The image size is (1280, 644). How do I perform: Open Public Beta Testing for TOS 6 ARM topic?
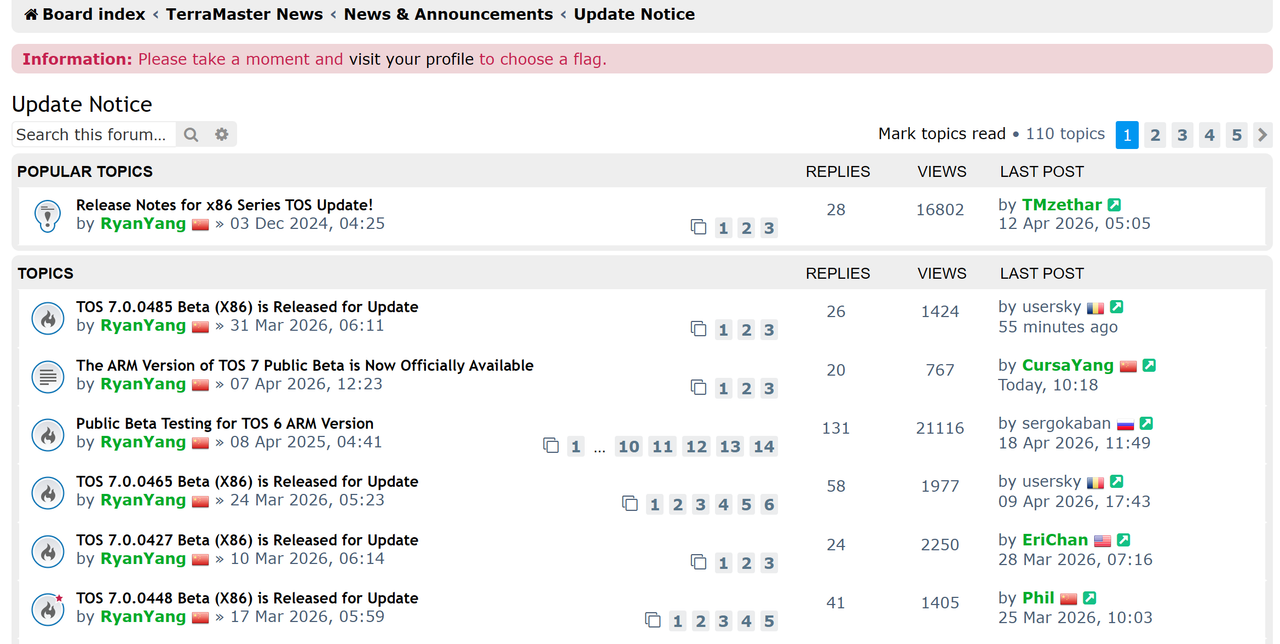pyautogui.click(x=225, y=423)
